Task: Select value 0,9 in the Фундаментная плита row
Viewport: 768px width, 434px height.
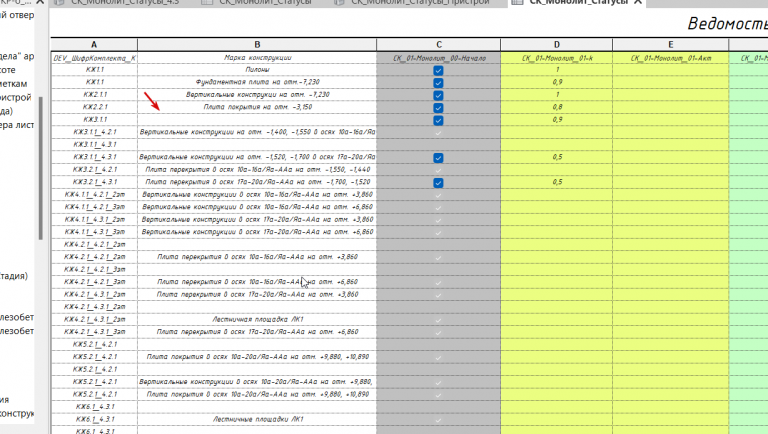Action: (x=556, y=82)
